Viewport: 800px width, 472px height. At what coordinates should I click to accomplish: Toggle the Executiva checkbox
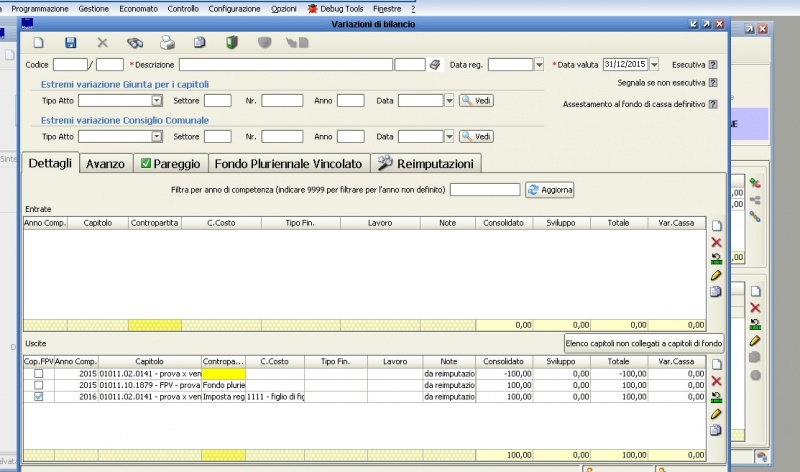click(712, 65)
